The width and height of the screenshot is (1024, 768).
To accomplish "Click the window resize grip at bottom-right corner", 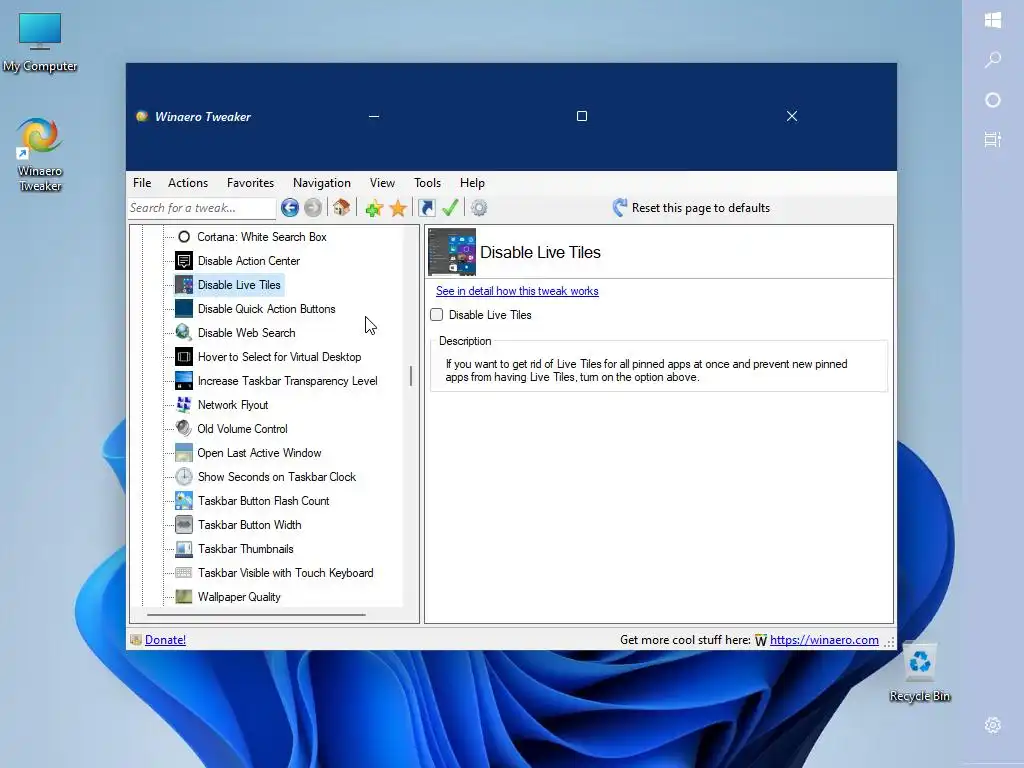I will (x=889, y=643).
